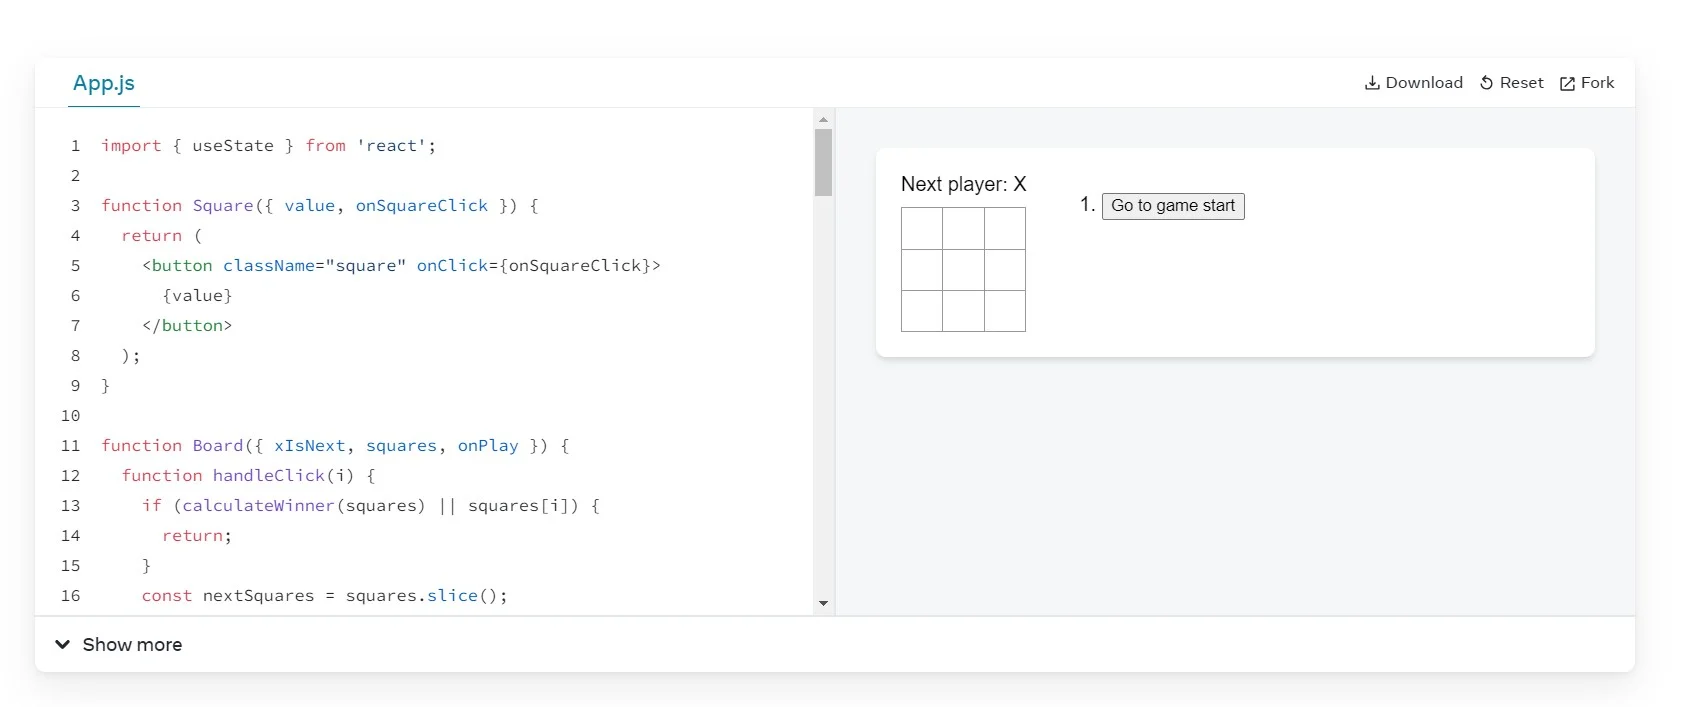Click the top-right square of the game board
1699x707 pixels.
1004,229
